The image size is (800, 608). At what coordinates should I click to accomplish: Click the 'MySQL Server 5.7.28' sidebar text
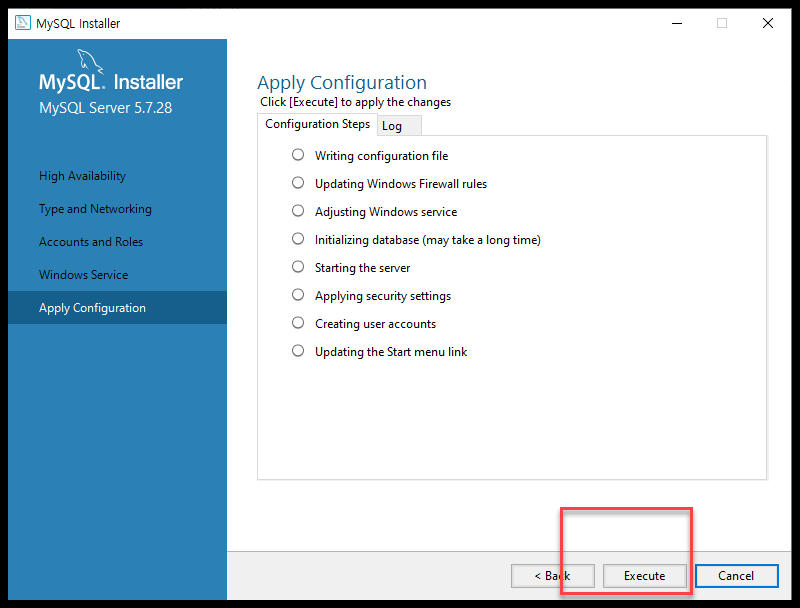coord(106,108)
